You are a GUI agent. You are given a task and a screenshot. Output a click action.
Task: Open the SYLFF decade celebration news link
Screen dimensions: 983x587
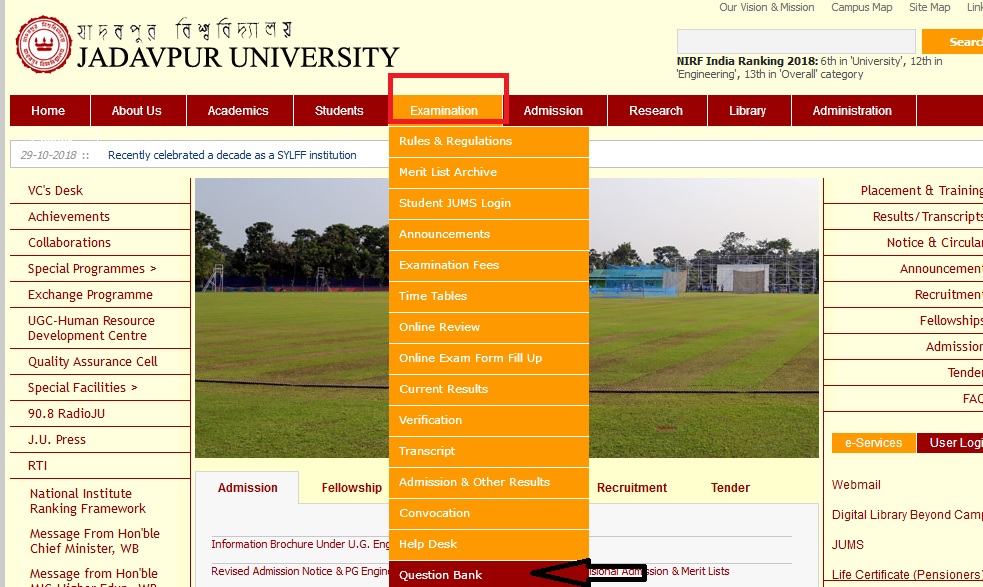pyautogui.click(x=232, y=155)
